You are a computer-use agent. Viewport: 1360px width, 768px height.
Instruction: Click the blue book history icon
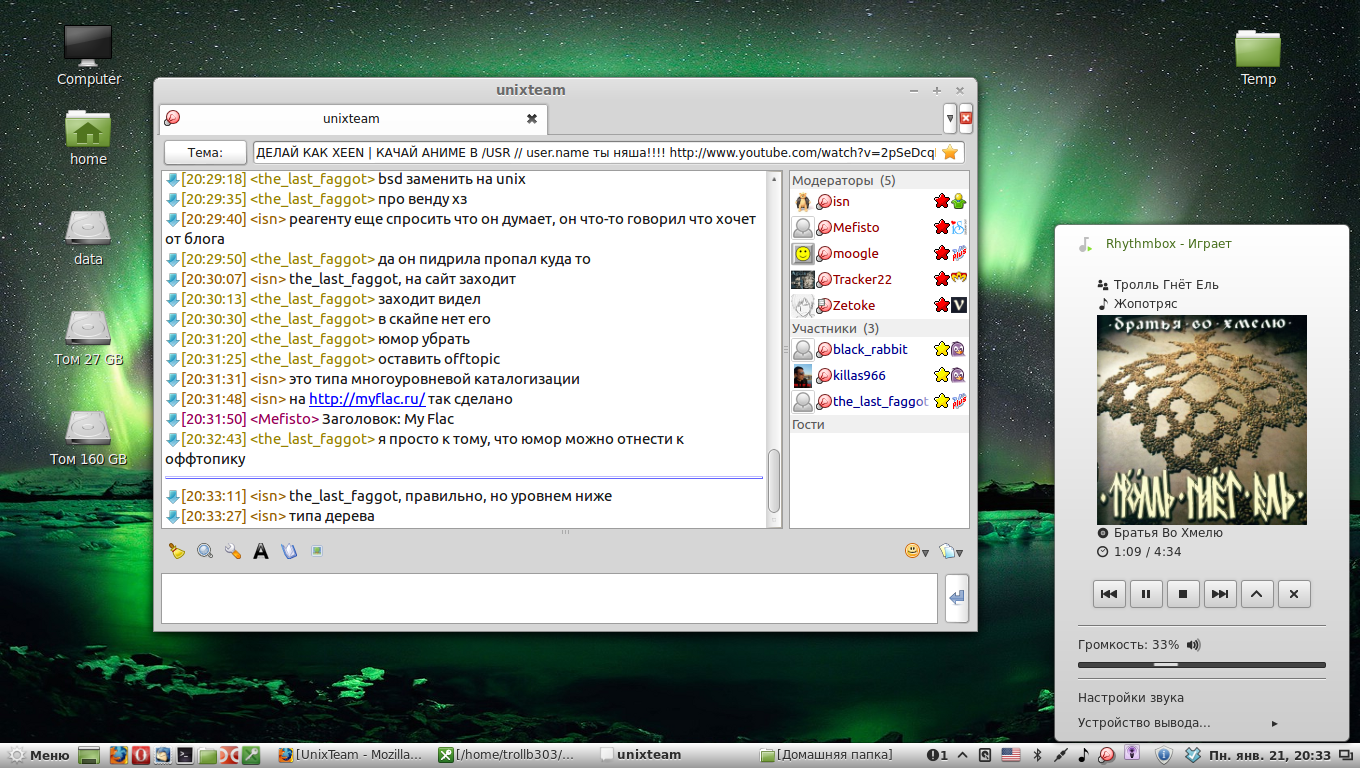click(289, 551)
